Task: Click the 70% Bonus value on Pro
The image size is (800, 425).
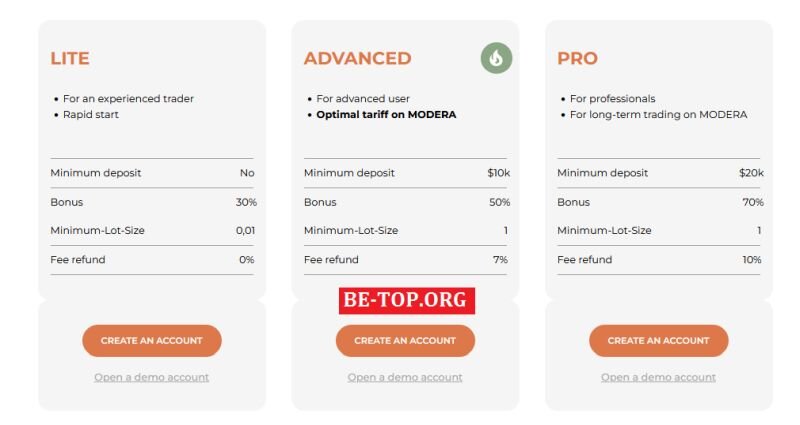Action: [753, 202]
